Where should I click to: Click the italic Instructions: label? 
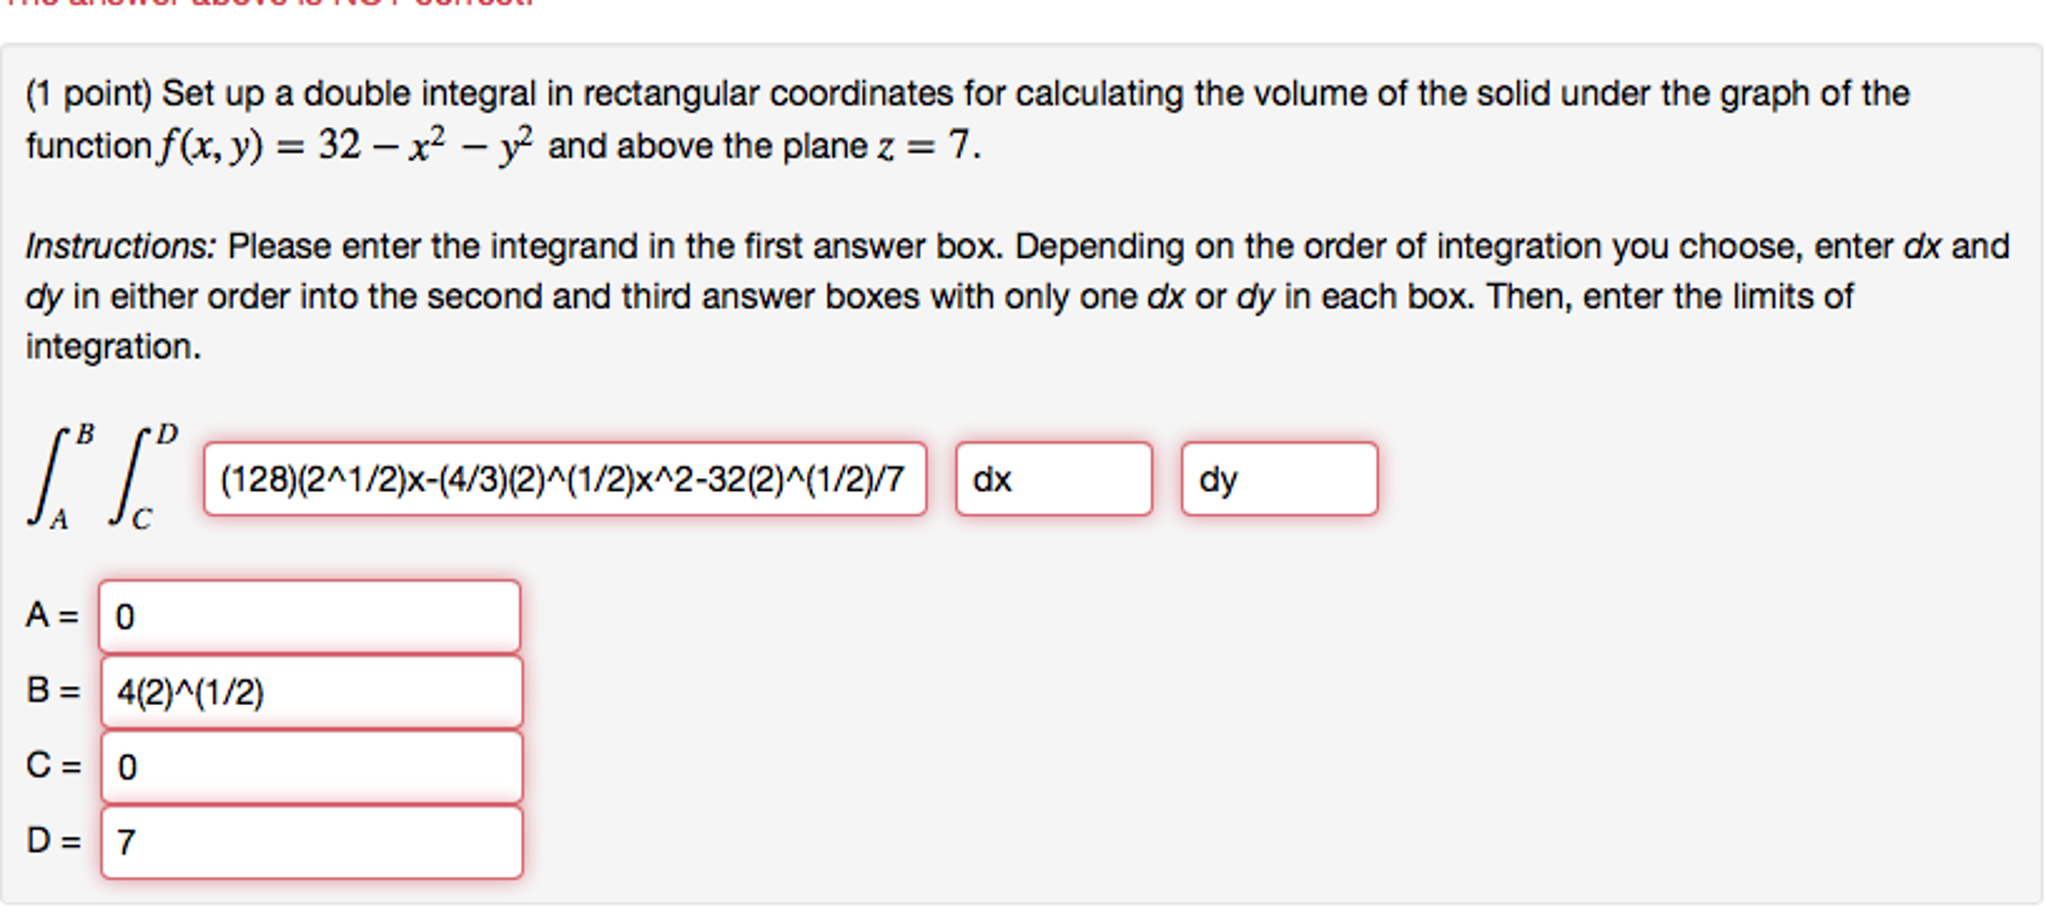pyautogui.click(x=120, y=246)
